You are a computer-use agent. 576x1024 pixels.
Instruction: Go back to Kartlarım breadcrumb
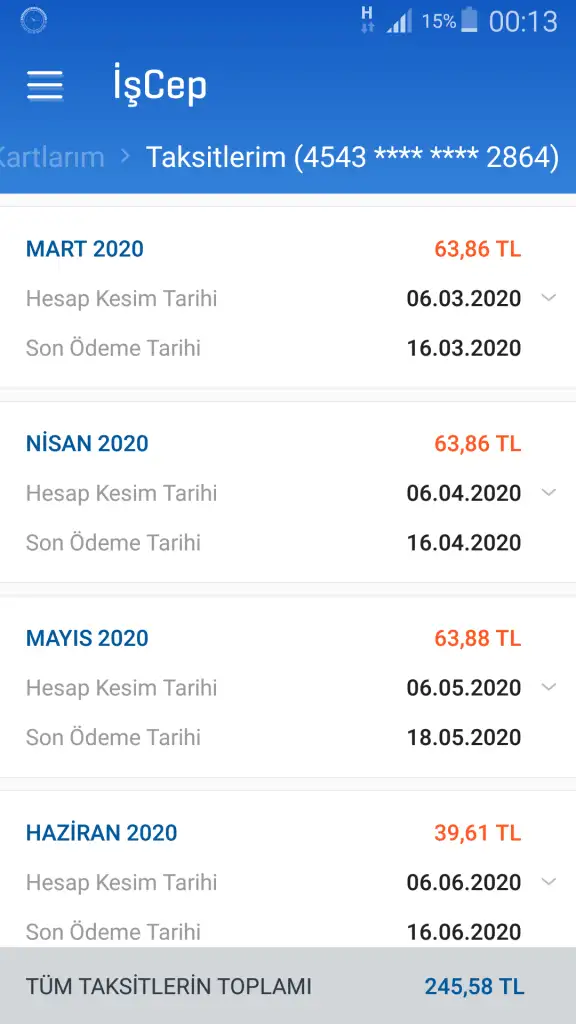52,157
